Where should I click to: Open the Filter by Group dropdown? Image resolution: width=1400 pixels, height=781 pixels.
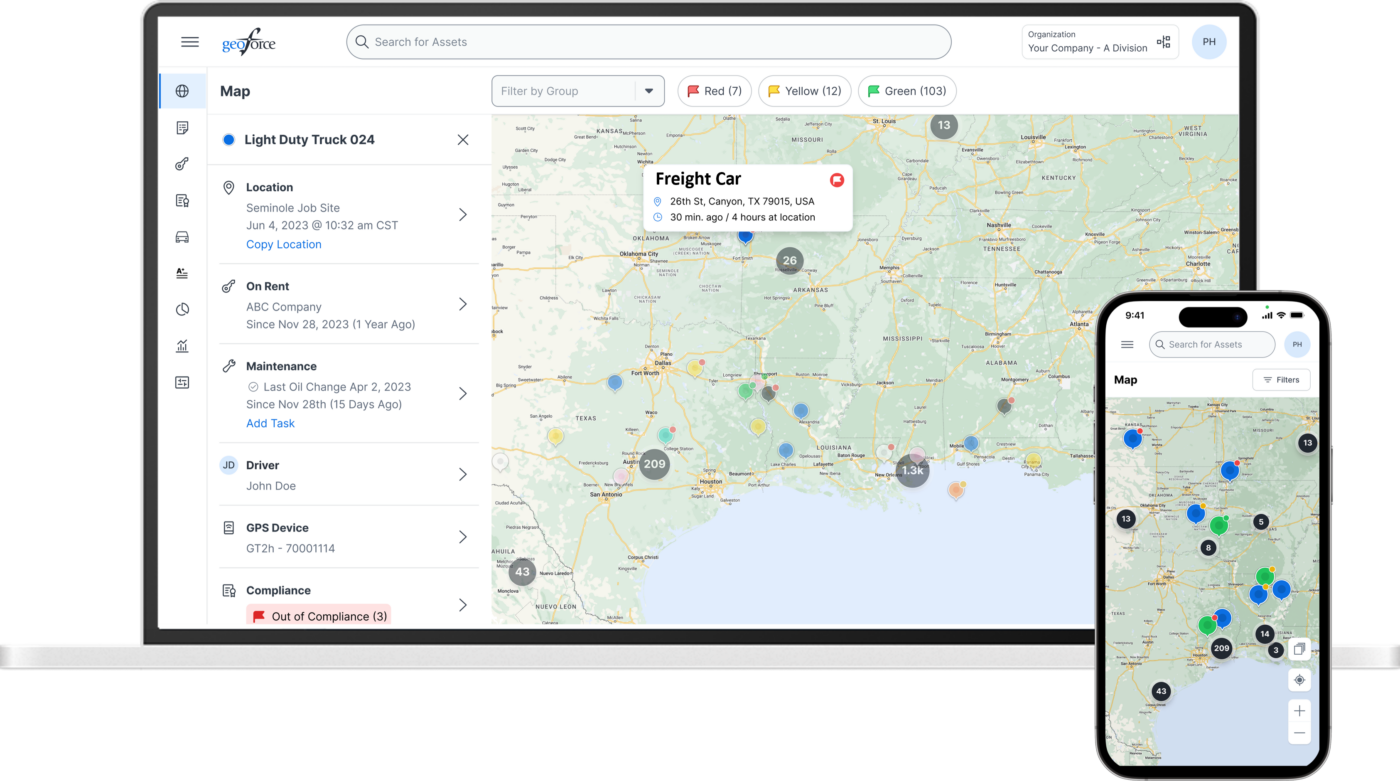coord(578,91)
